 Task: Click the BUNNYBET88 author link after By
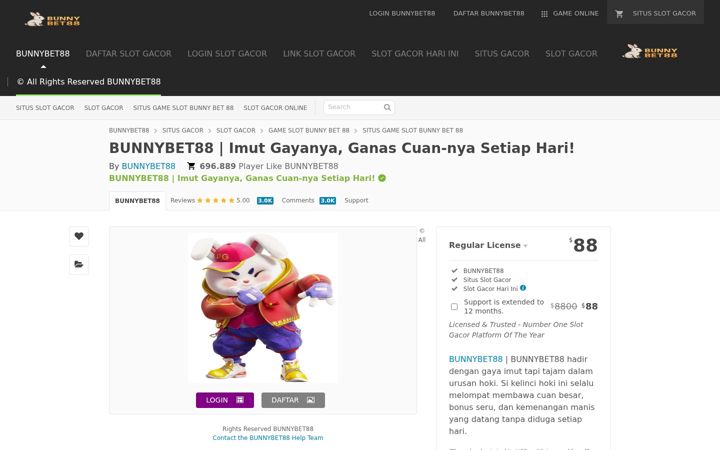[148, 166]
